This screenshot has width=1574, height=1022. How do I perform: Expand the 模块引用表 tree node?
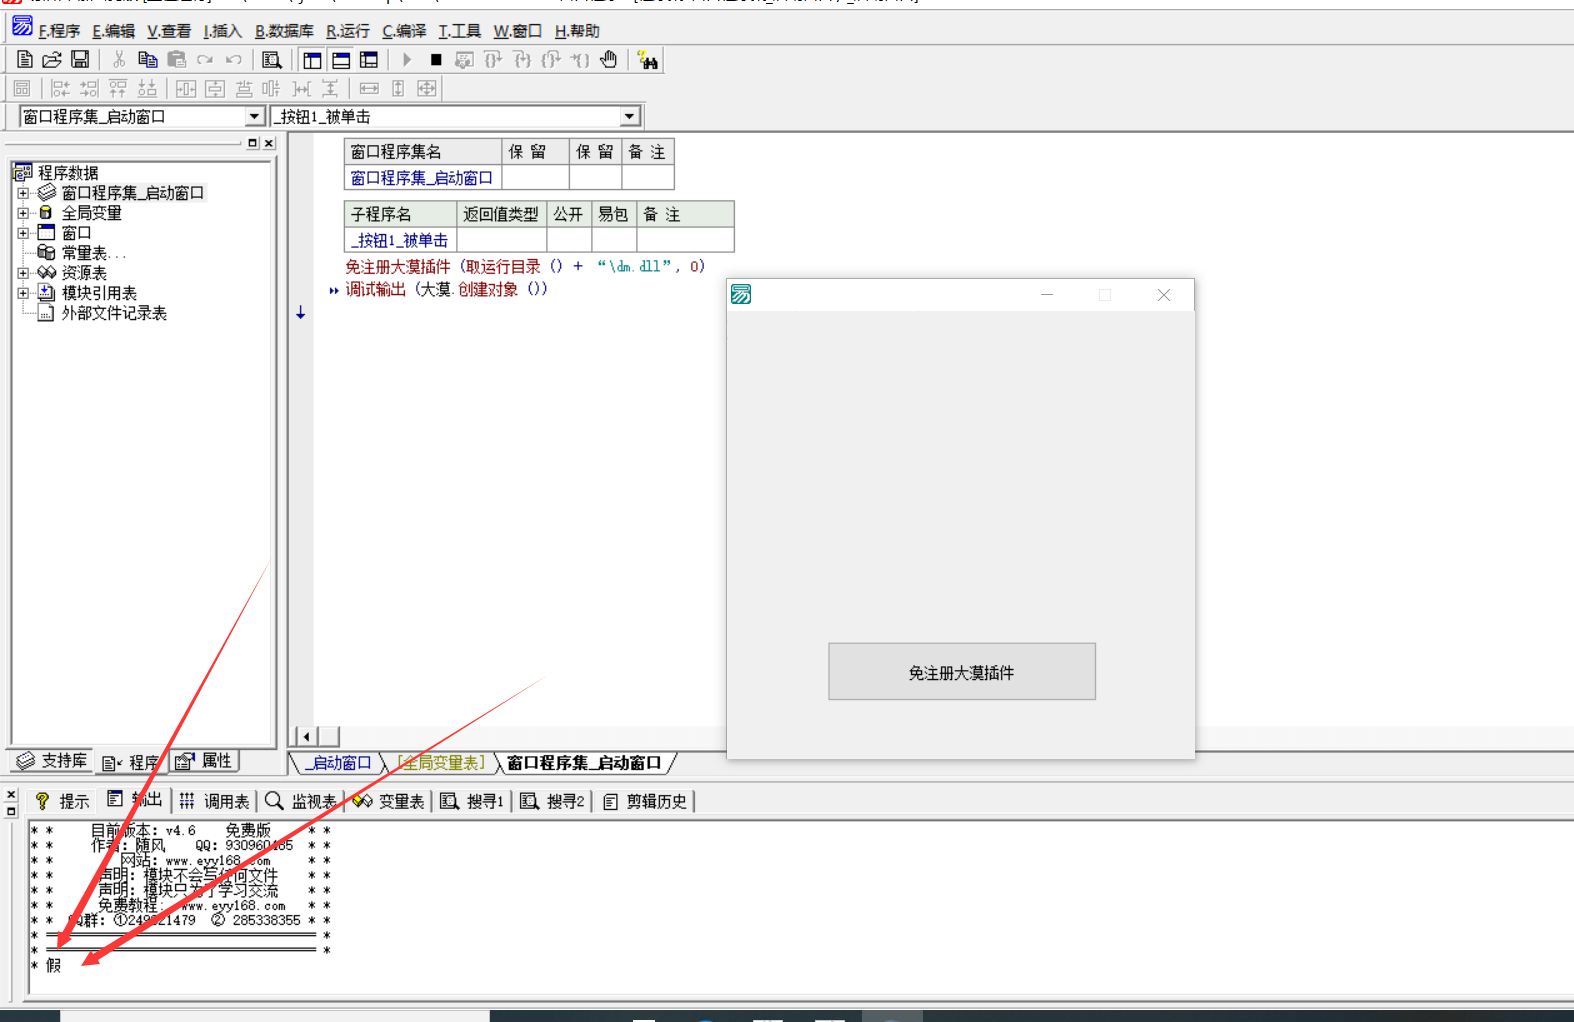pos(23,293)
